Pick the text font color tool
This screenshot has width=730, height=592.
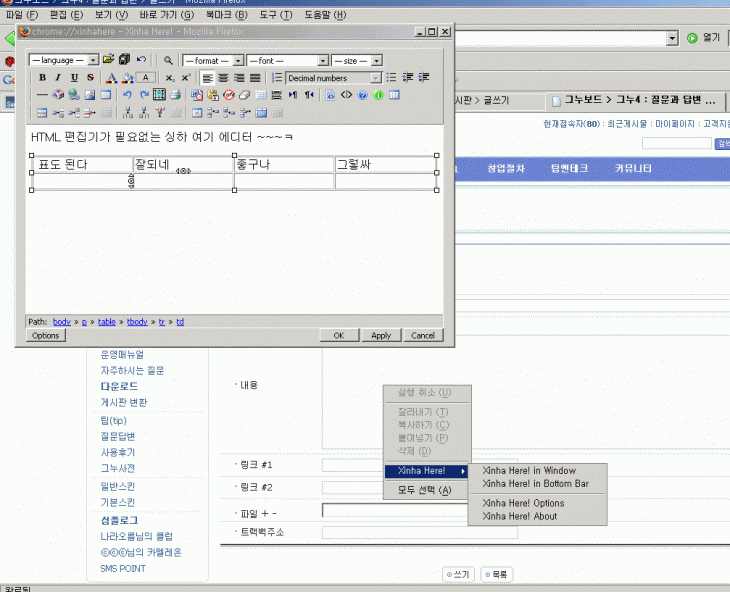(112, 78)
